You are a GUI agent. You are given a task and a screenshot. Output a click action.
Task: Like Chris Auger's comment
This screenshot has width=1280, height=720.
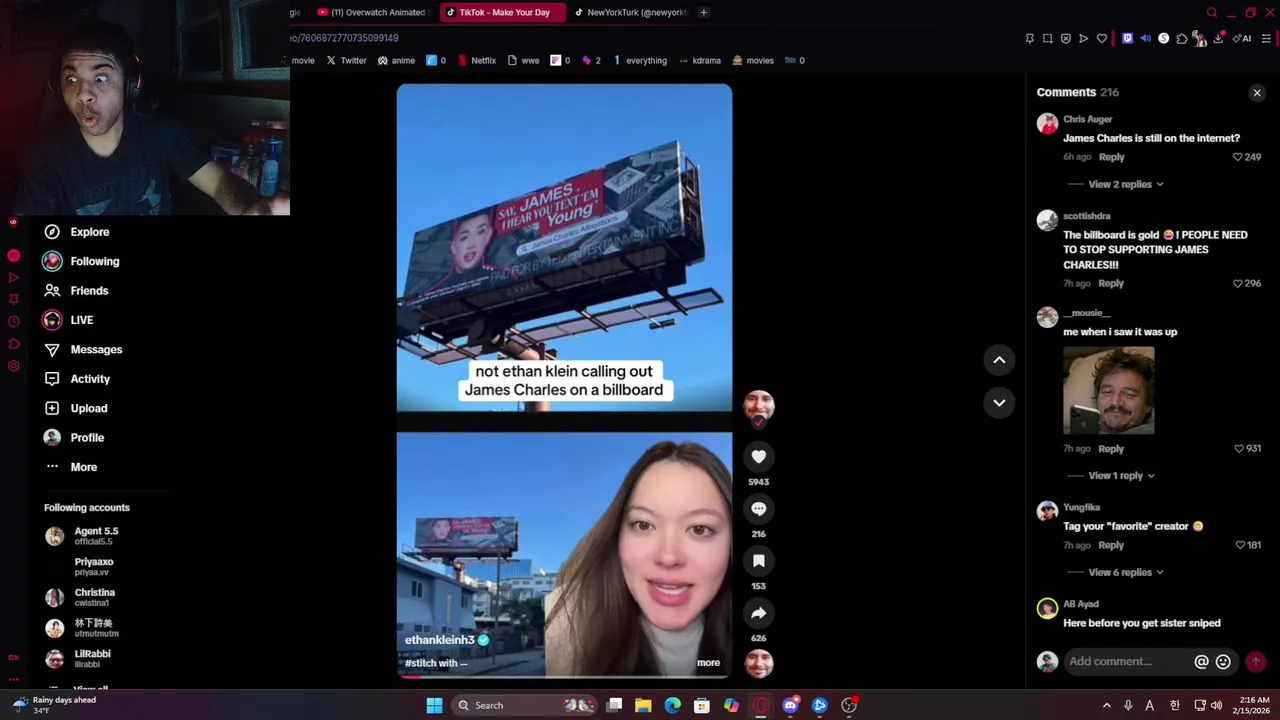tap(1237, 157)
